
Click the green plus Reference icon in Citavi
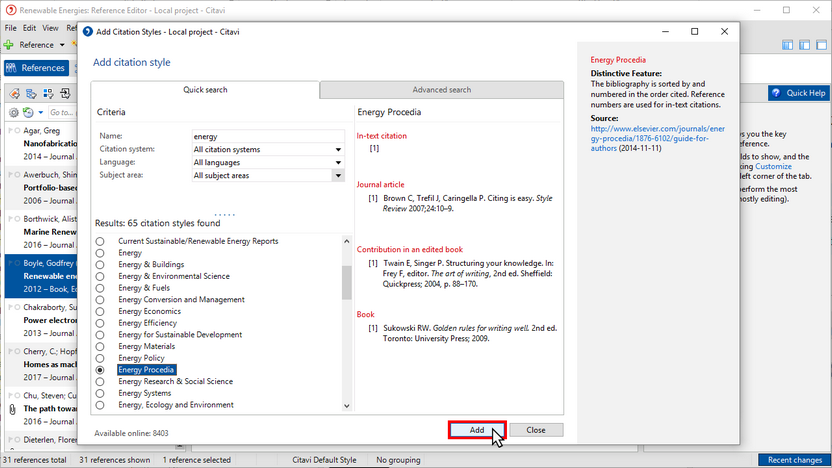click(8, 45)
